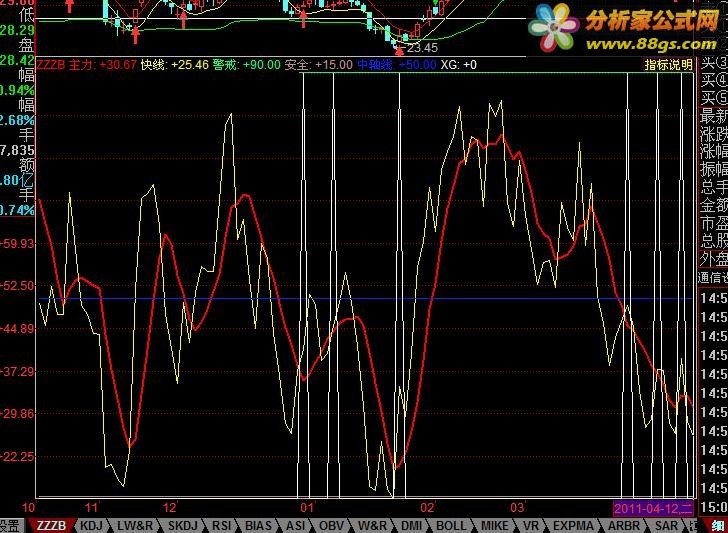
Task: Click the 29.86 axis label
Action: (19, 413)
